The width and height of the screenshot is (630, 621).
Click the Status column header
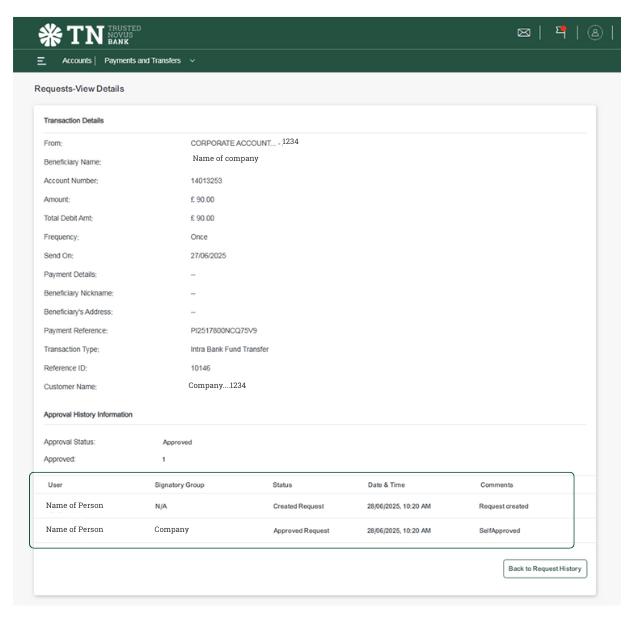[x=282, y=484]
